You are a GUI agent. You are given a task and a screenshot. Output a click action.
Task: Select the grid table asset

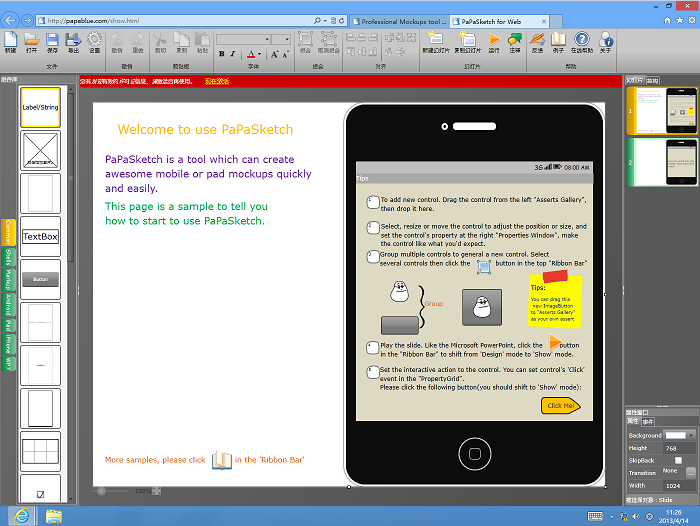click(40, 451)
